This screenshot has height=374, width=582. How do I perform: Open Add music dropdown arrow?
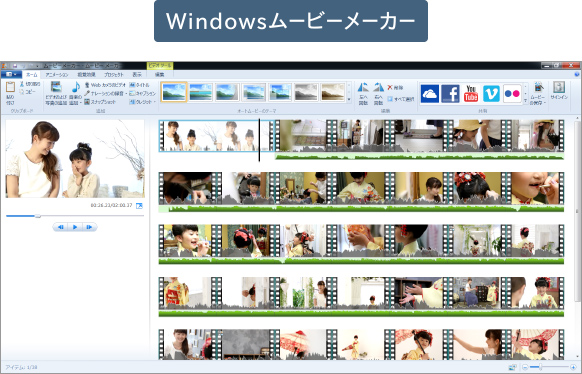81,103
